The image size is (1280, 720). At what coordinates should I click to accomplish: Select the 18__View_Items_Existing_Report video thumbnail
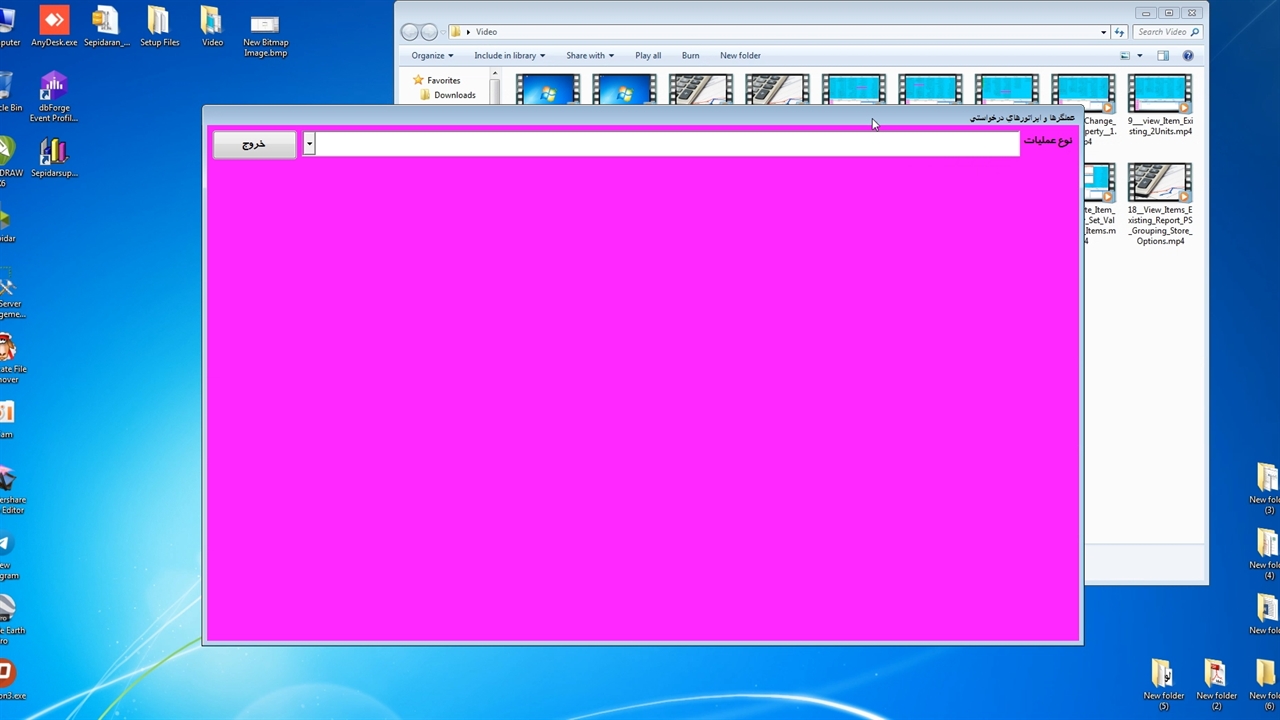tap(1159, 185)
